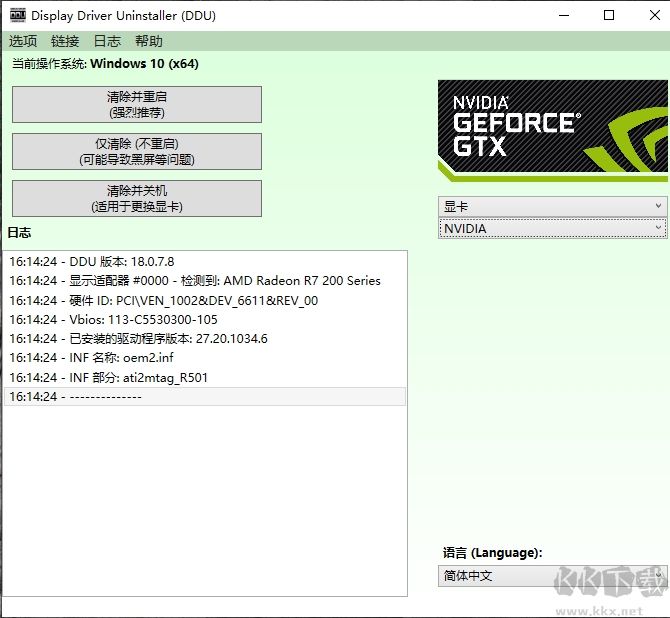
Task: Expand the NVIDIA vendor dropdown
Action: (552, 228)
